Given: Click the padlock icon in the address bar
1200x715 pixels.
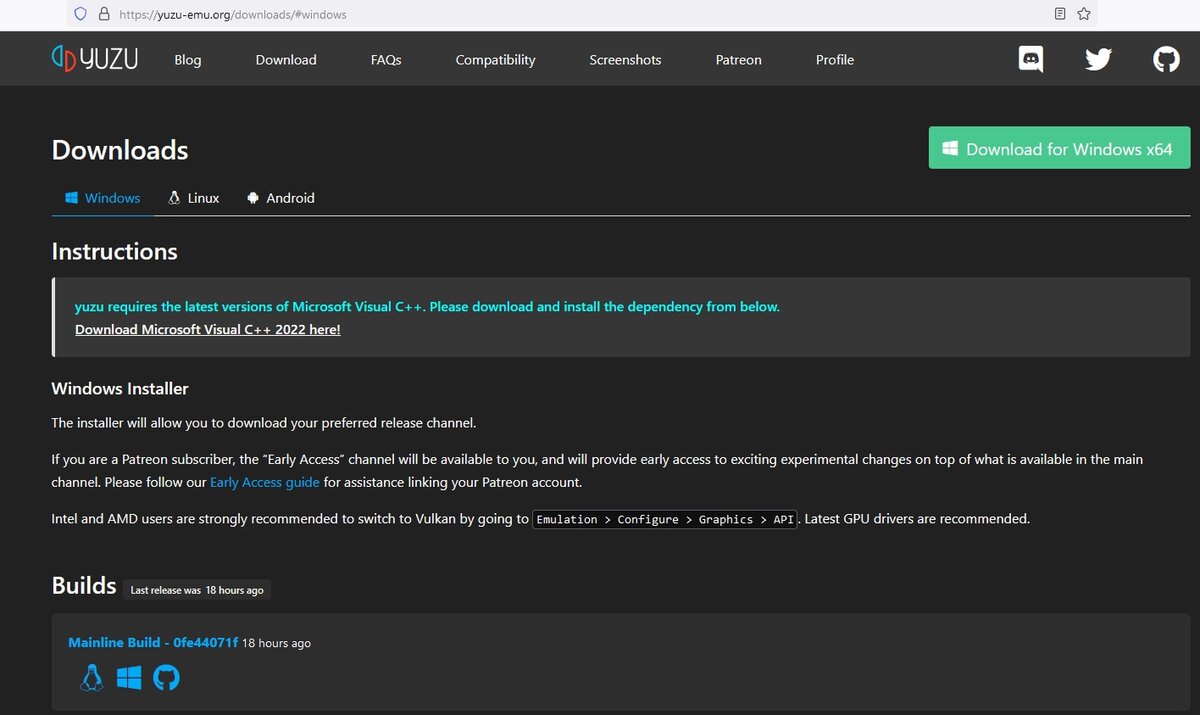Looking at the screenshot, I should [x=104, y=15].
